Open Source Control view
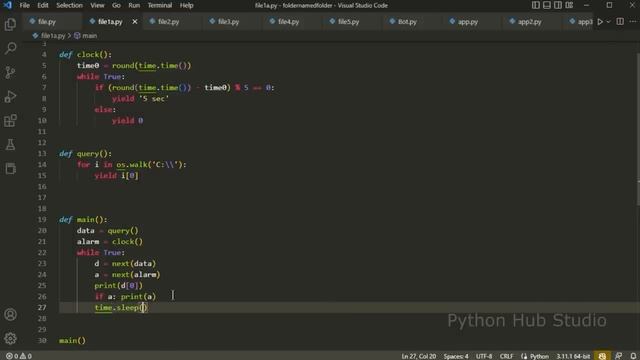Image resolution: width=640 pixels, height=360 pixels. pyautogui.click(x=10, y=72)
